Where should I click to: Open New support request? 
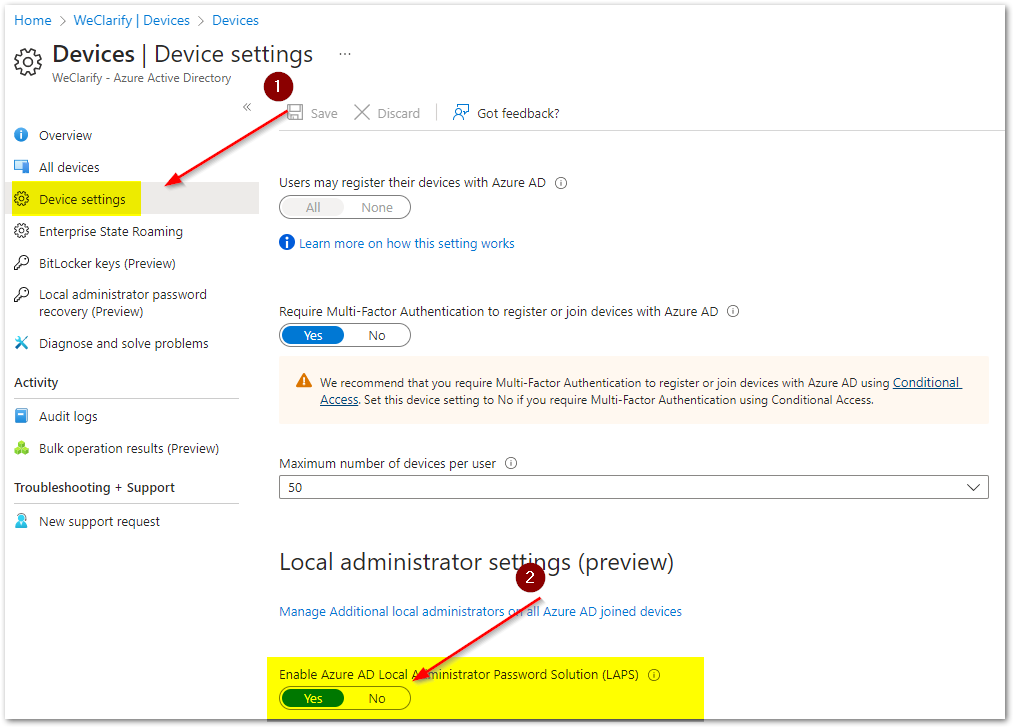(99, 521)
